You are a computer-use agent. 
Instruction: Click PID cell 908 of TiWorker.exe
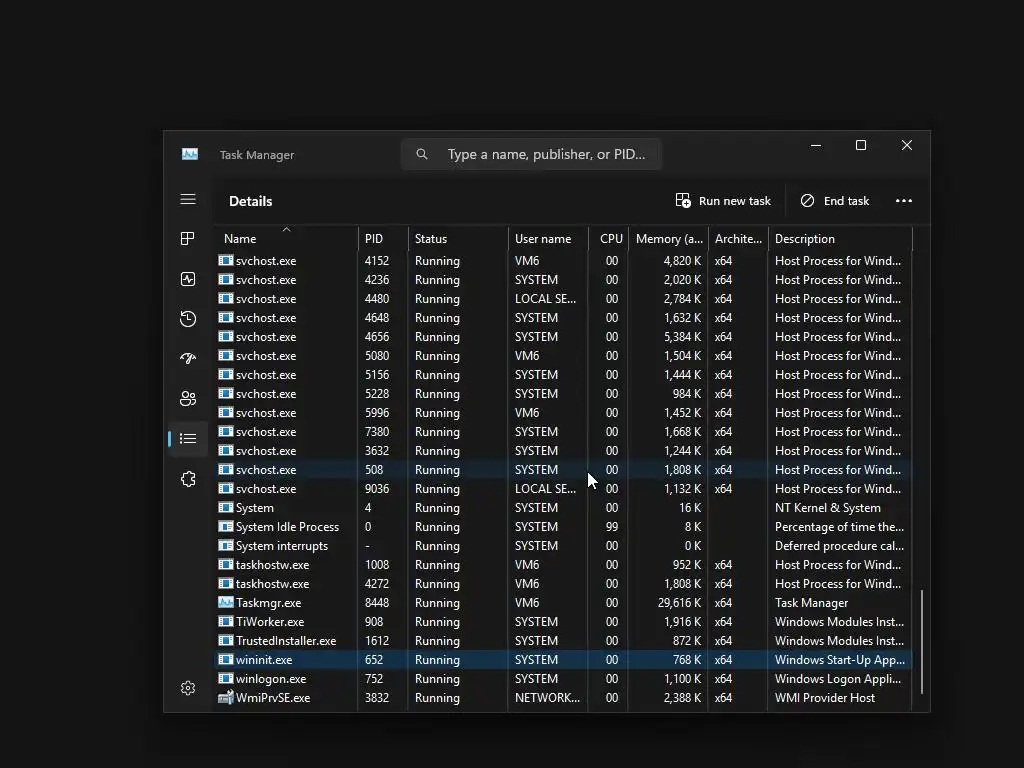point(374,622)
